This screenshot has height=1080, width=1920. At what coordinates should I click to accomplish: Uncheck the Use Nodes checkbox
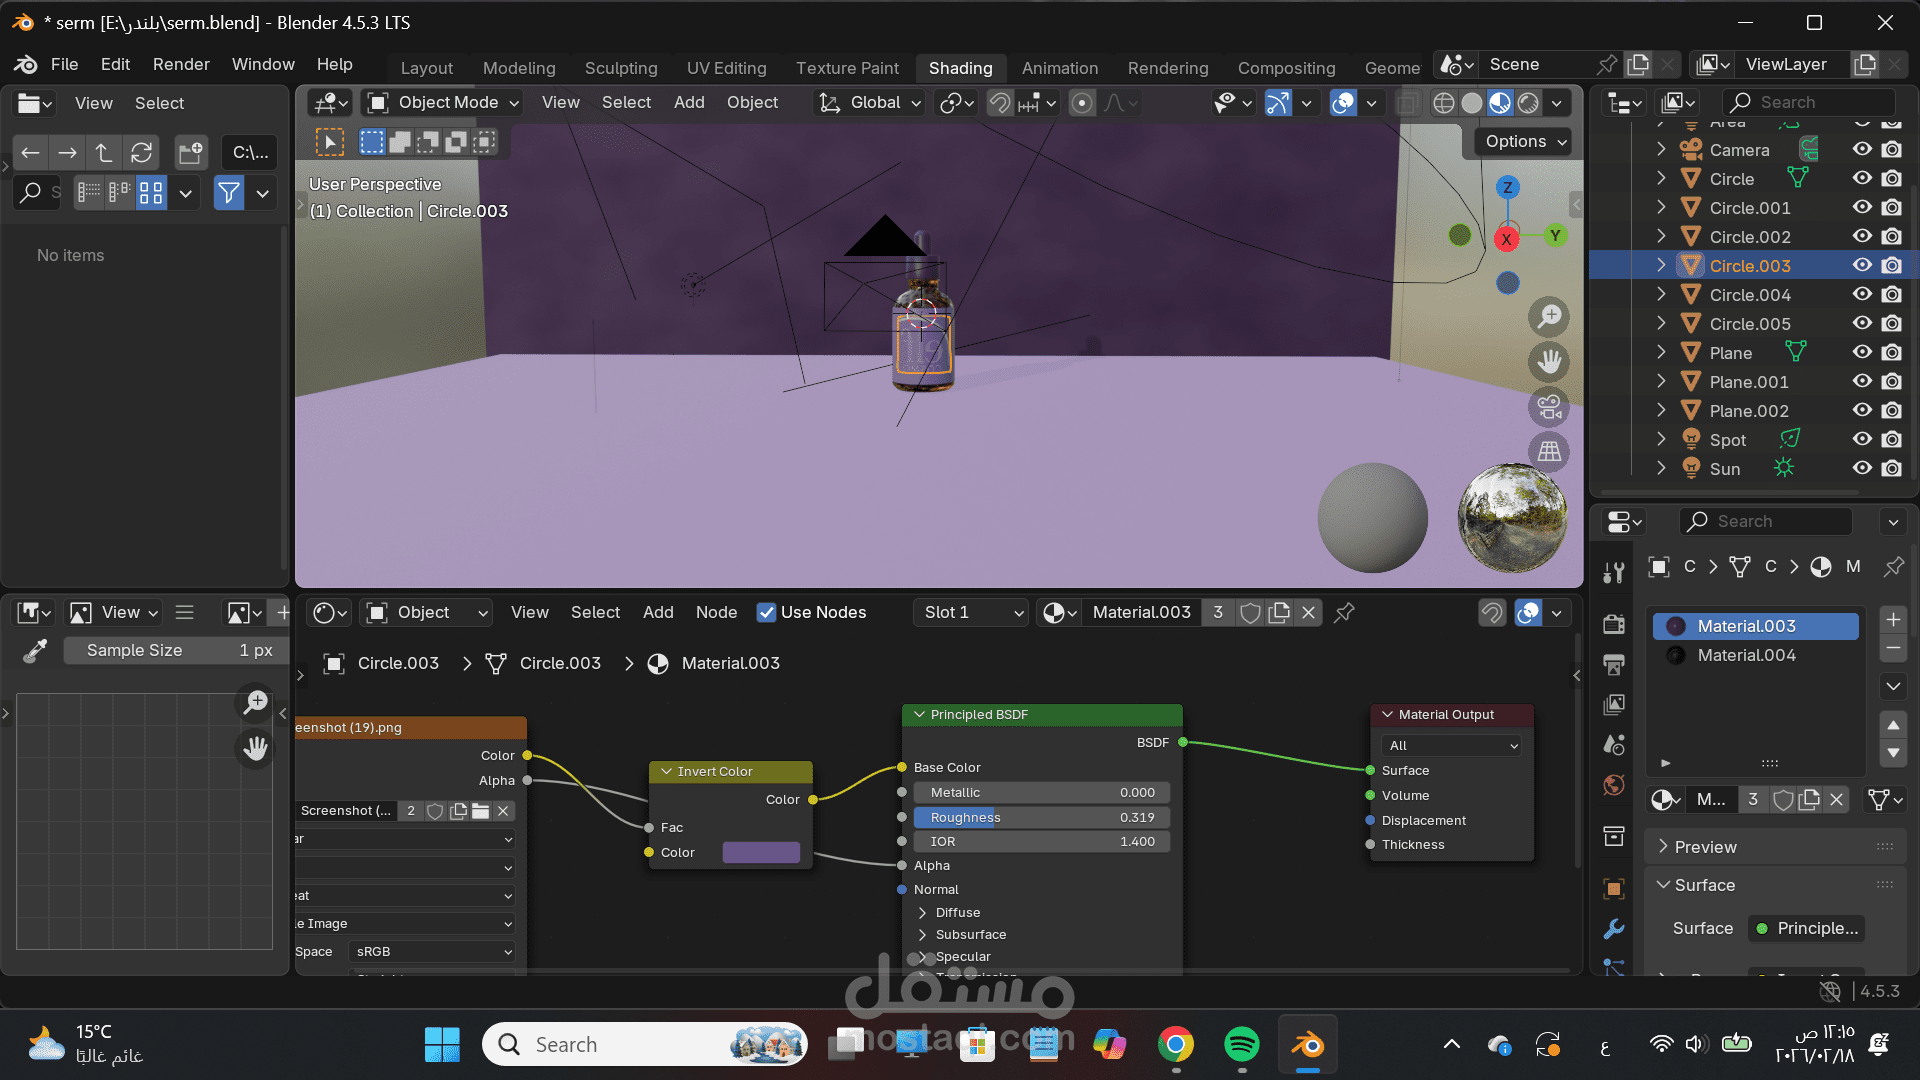point(766,613)
